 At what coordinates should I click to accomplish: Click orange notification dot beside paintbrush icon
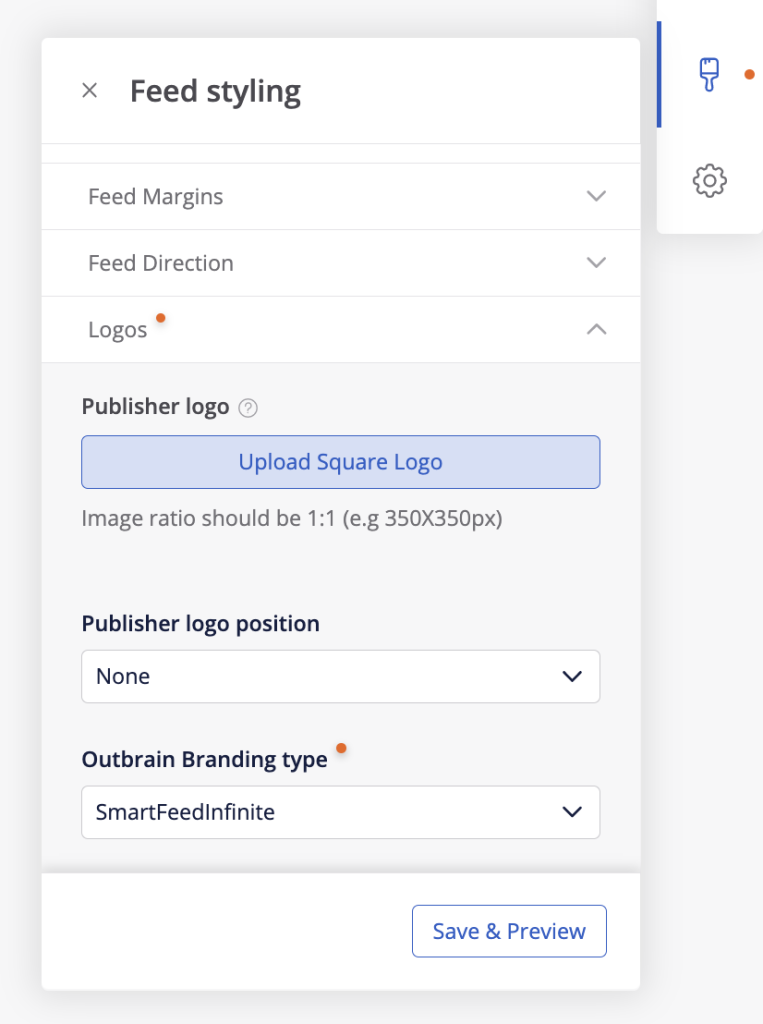750,73
